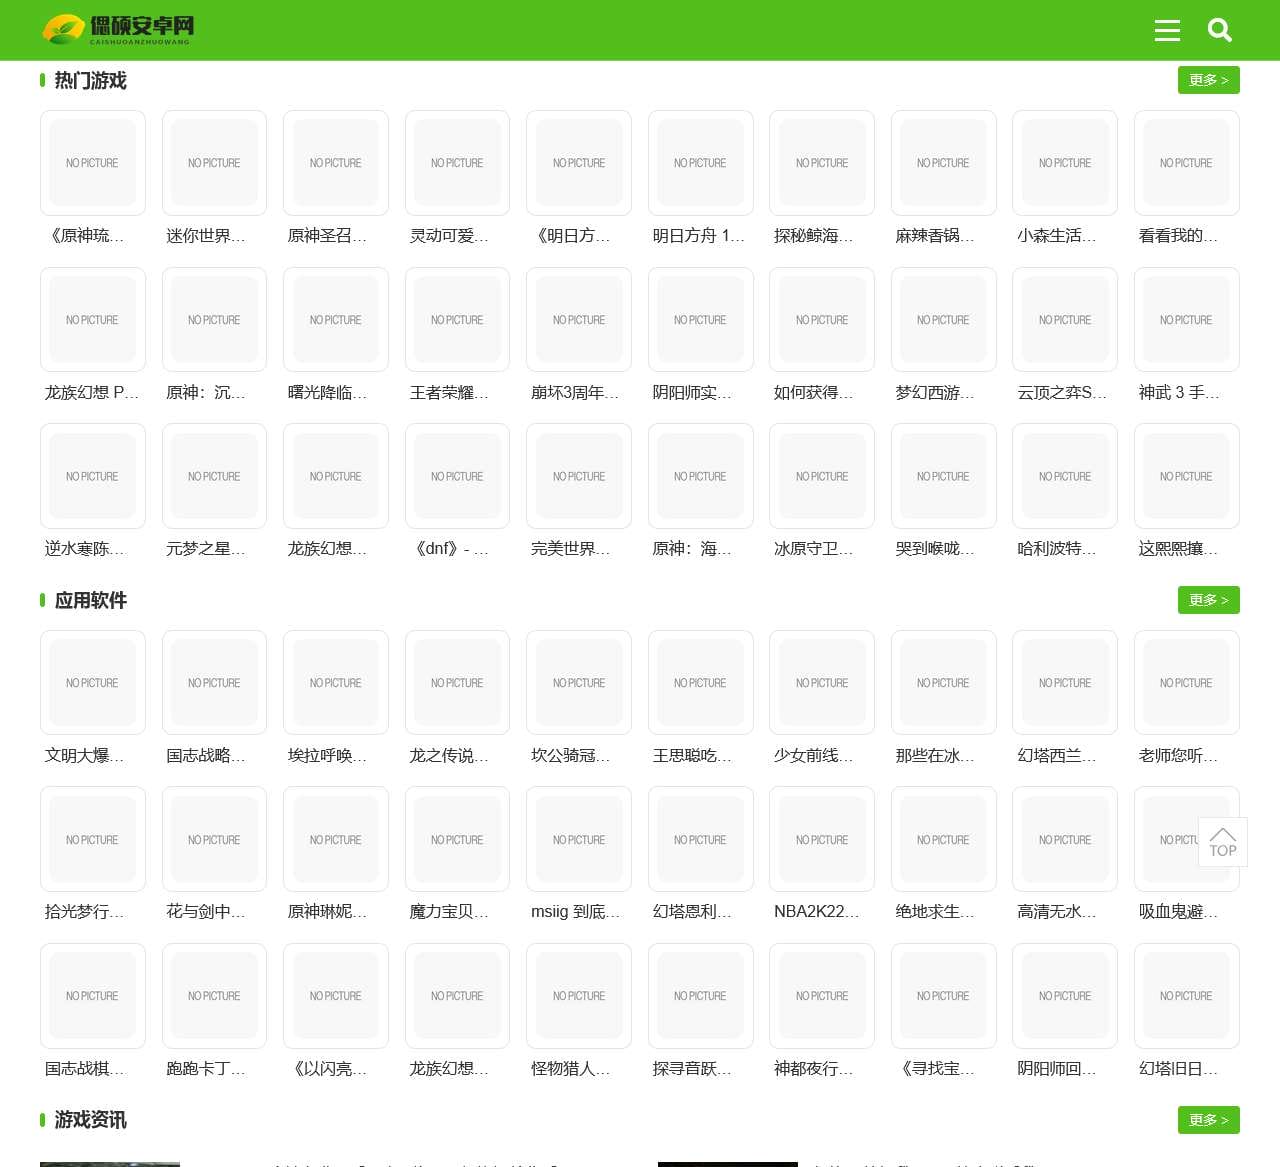
Task: Click 更多 button in 应用软件 section
Action: 1209,600
